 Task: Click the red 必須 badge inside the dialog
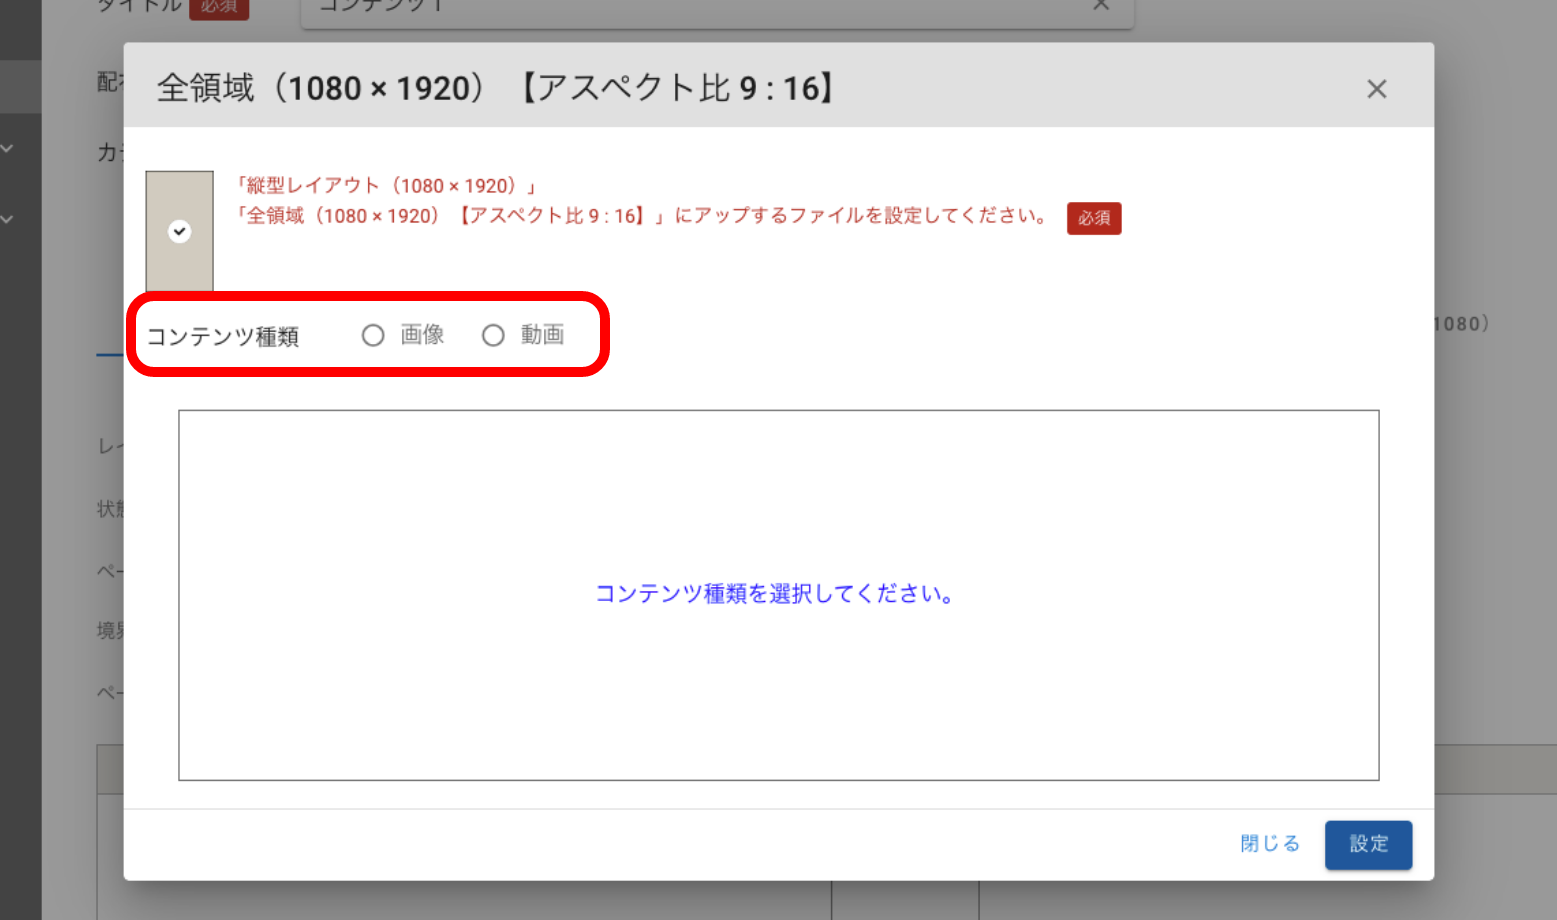pyautogui.click(x=1093, y=218)
